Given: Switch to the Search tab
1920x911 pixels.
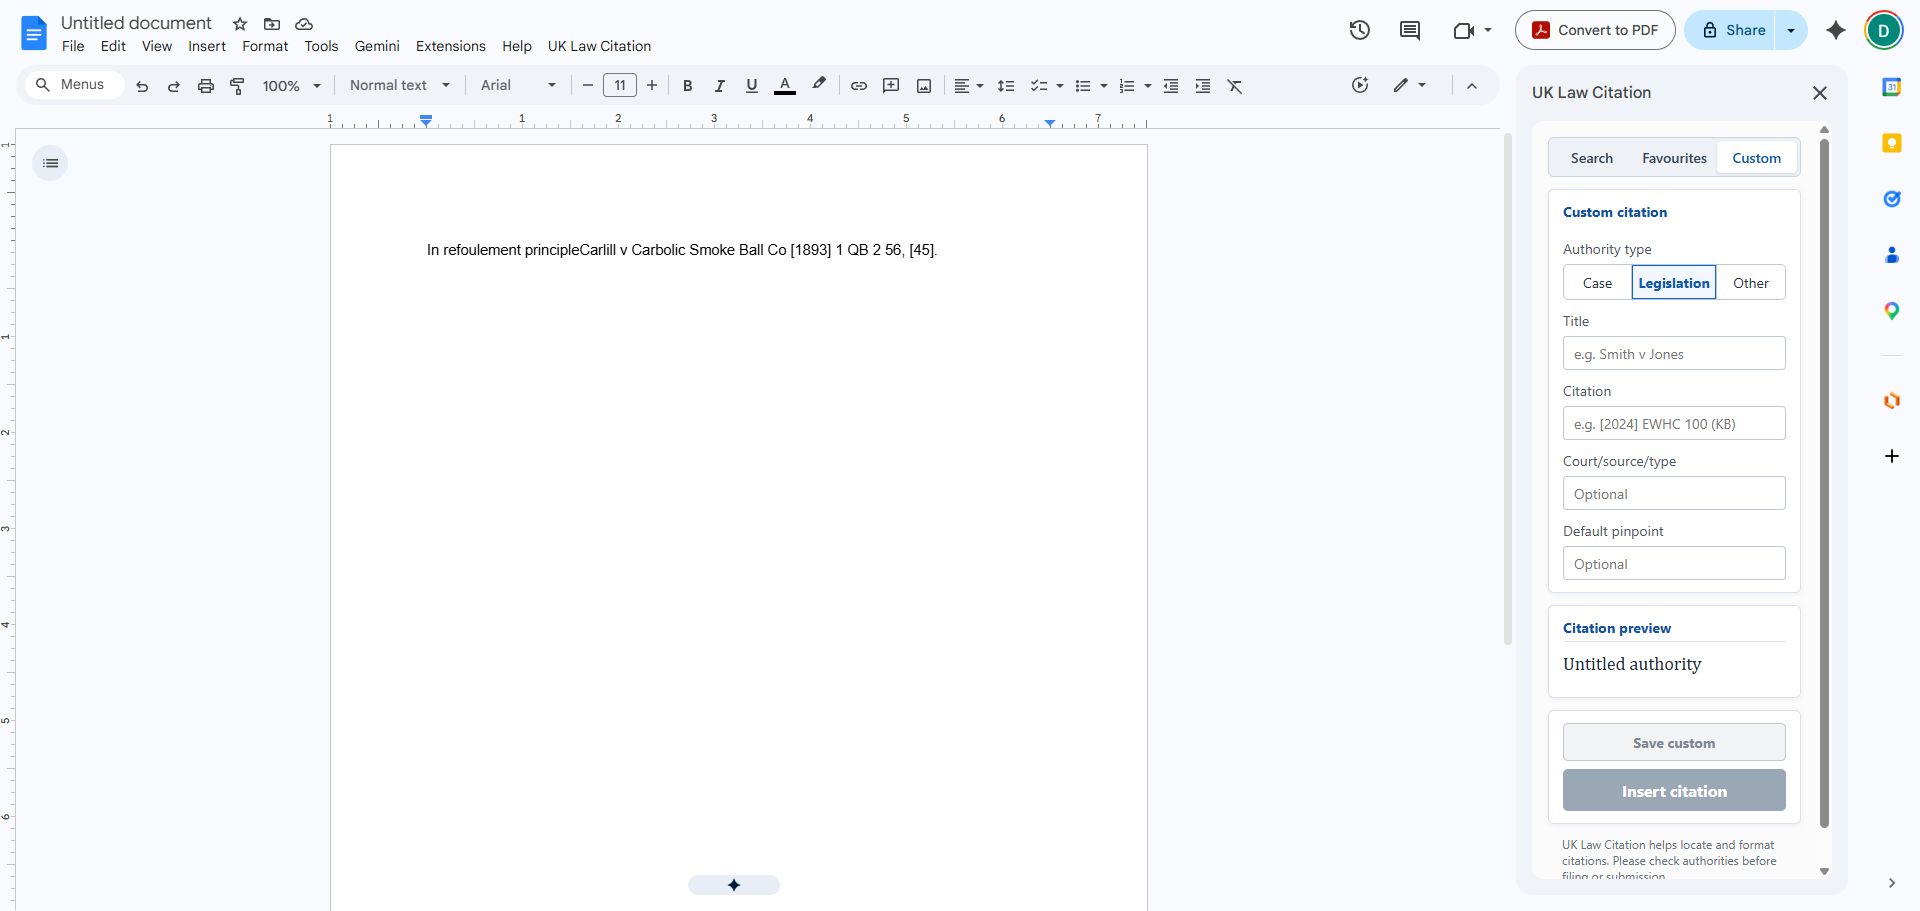Looking at the screenshot, I should click(1592, 158).
